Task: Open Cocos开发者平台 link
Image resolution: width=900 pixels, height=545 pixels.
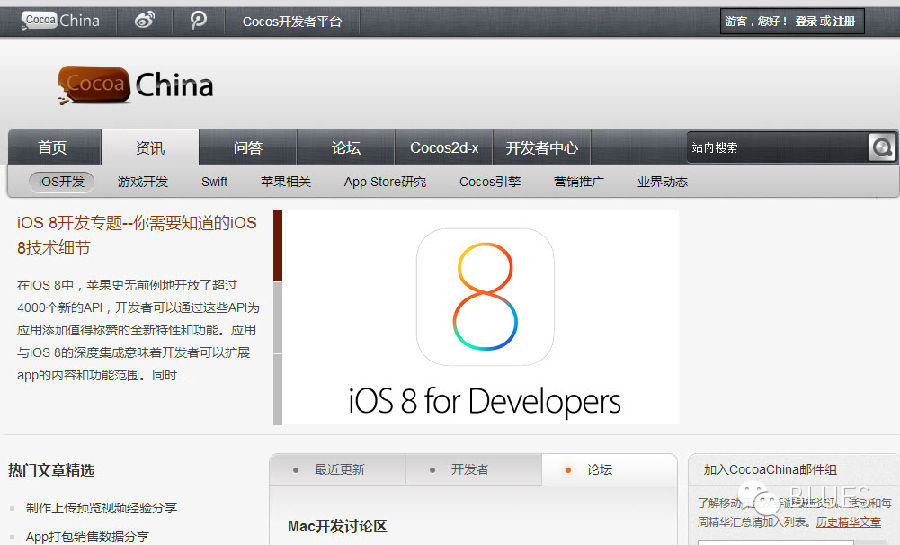Action: (292, 22)
